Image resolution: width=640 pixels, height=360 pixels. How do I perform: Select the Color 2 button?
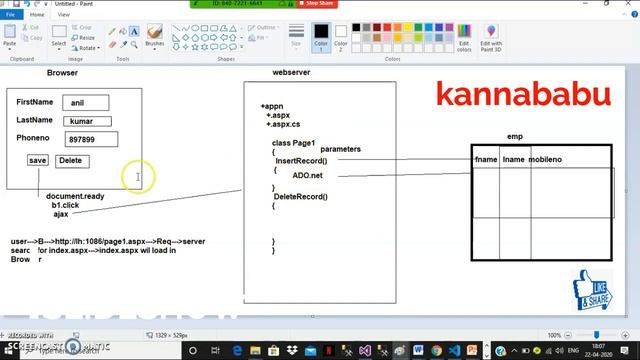coord(341,38)
